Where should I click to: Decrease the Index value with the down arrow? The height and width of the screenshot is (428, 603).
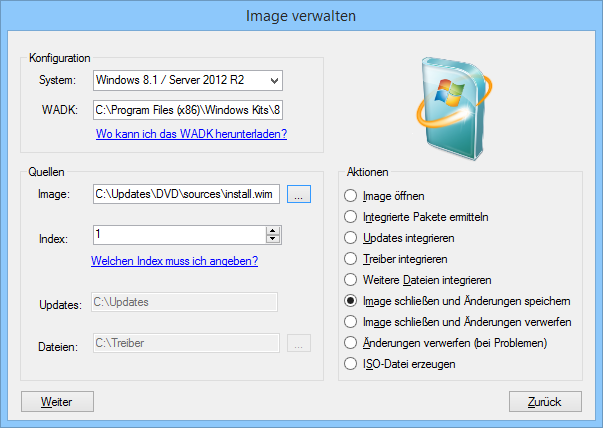click(273, 239)
